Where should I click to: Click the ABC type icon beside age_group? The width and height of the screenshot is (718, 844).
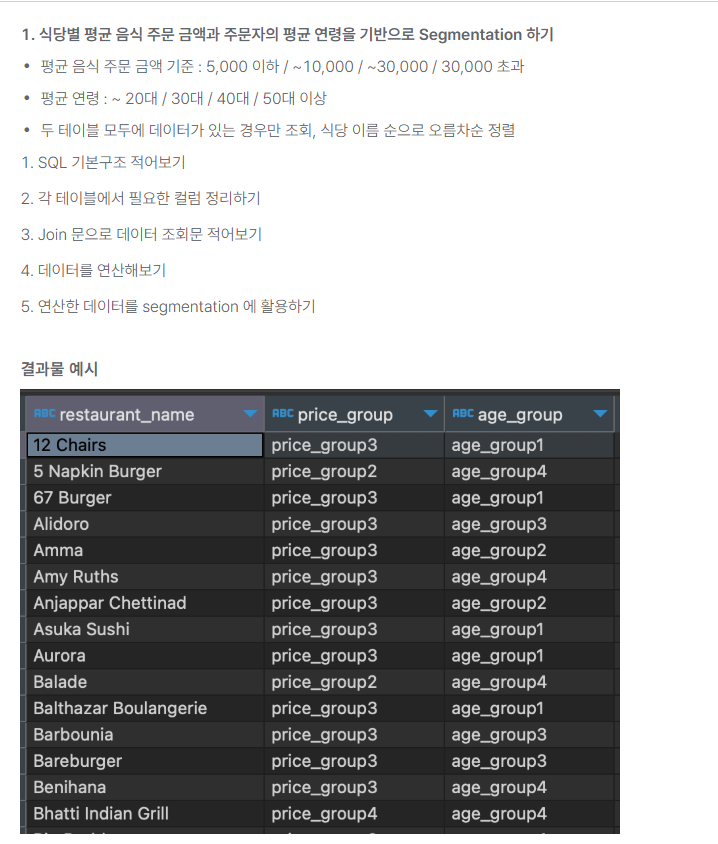pyautogui.click(x=463, y=413)
